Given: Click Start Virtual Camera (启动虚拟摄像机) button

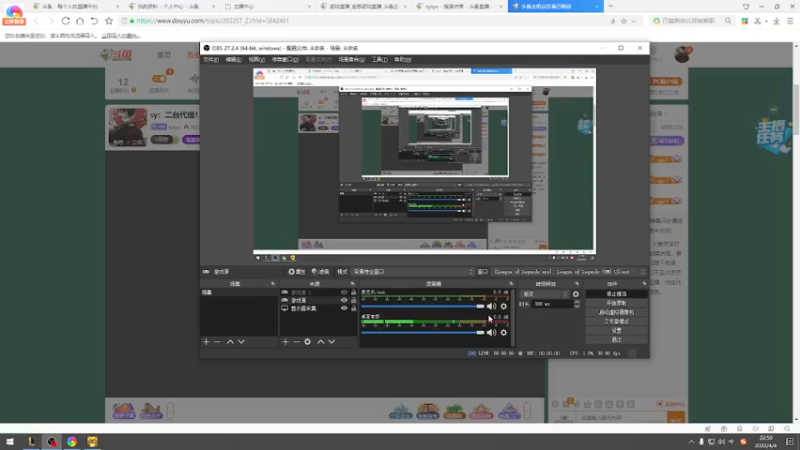Looking at the screenshot, I should click(616, 312).
